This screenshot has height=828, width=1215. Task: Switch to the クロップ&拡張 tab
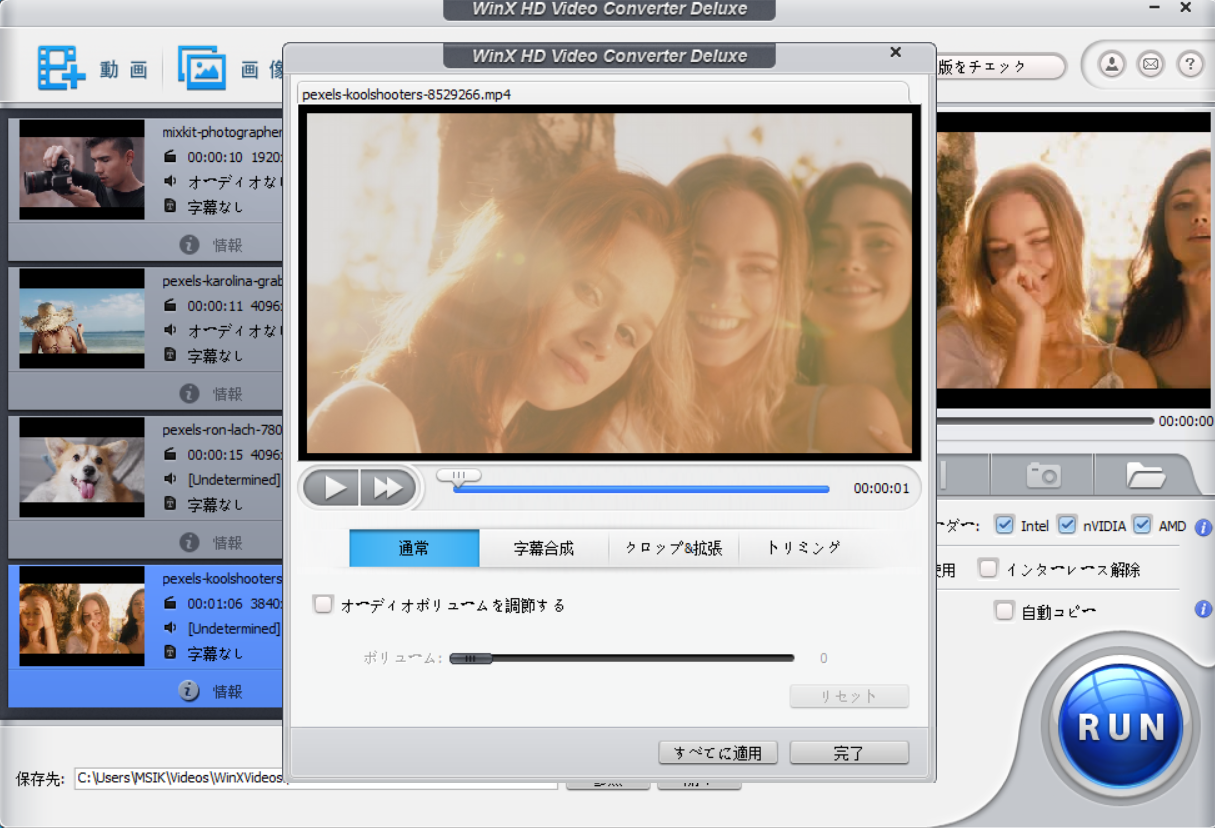pyautogui.click(x=674, y=548)
